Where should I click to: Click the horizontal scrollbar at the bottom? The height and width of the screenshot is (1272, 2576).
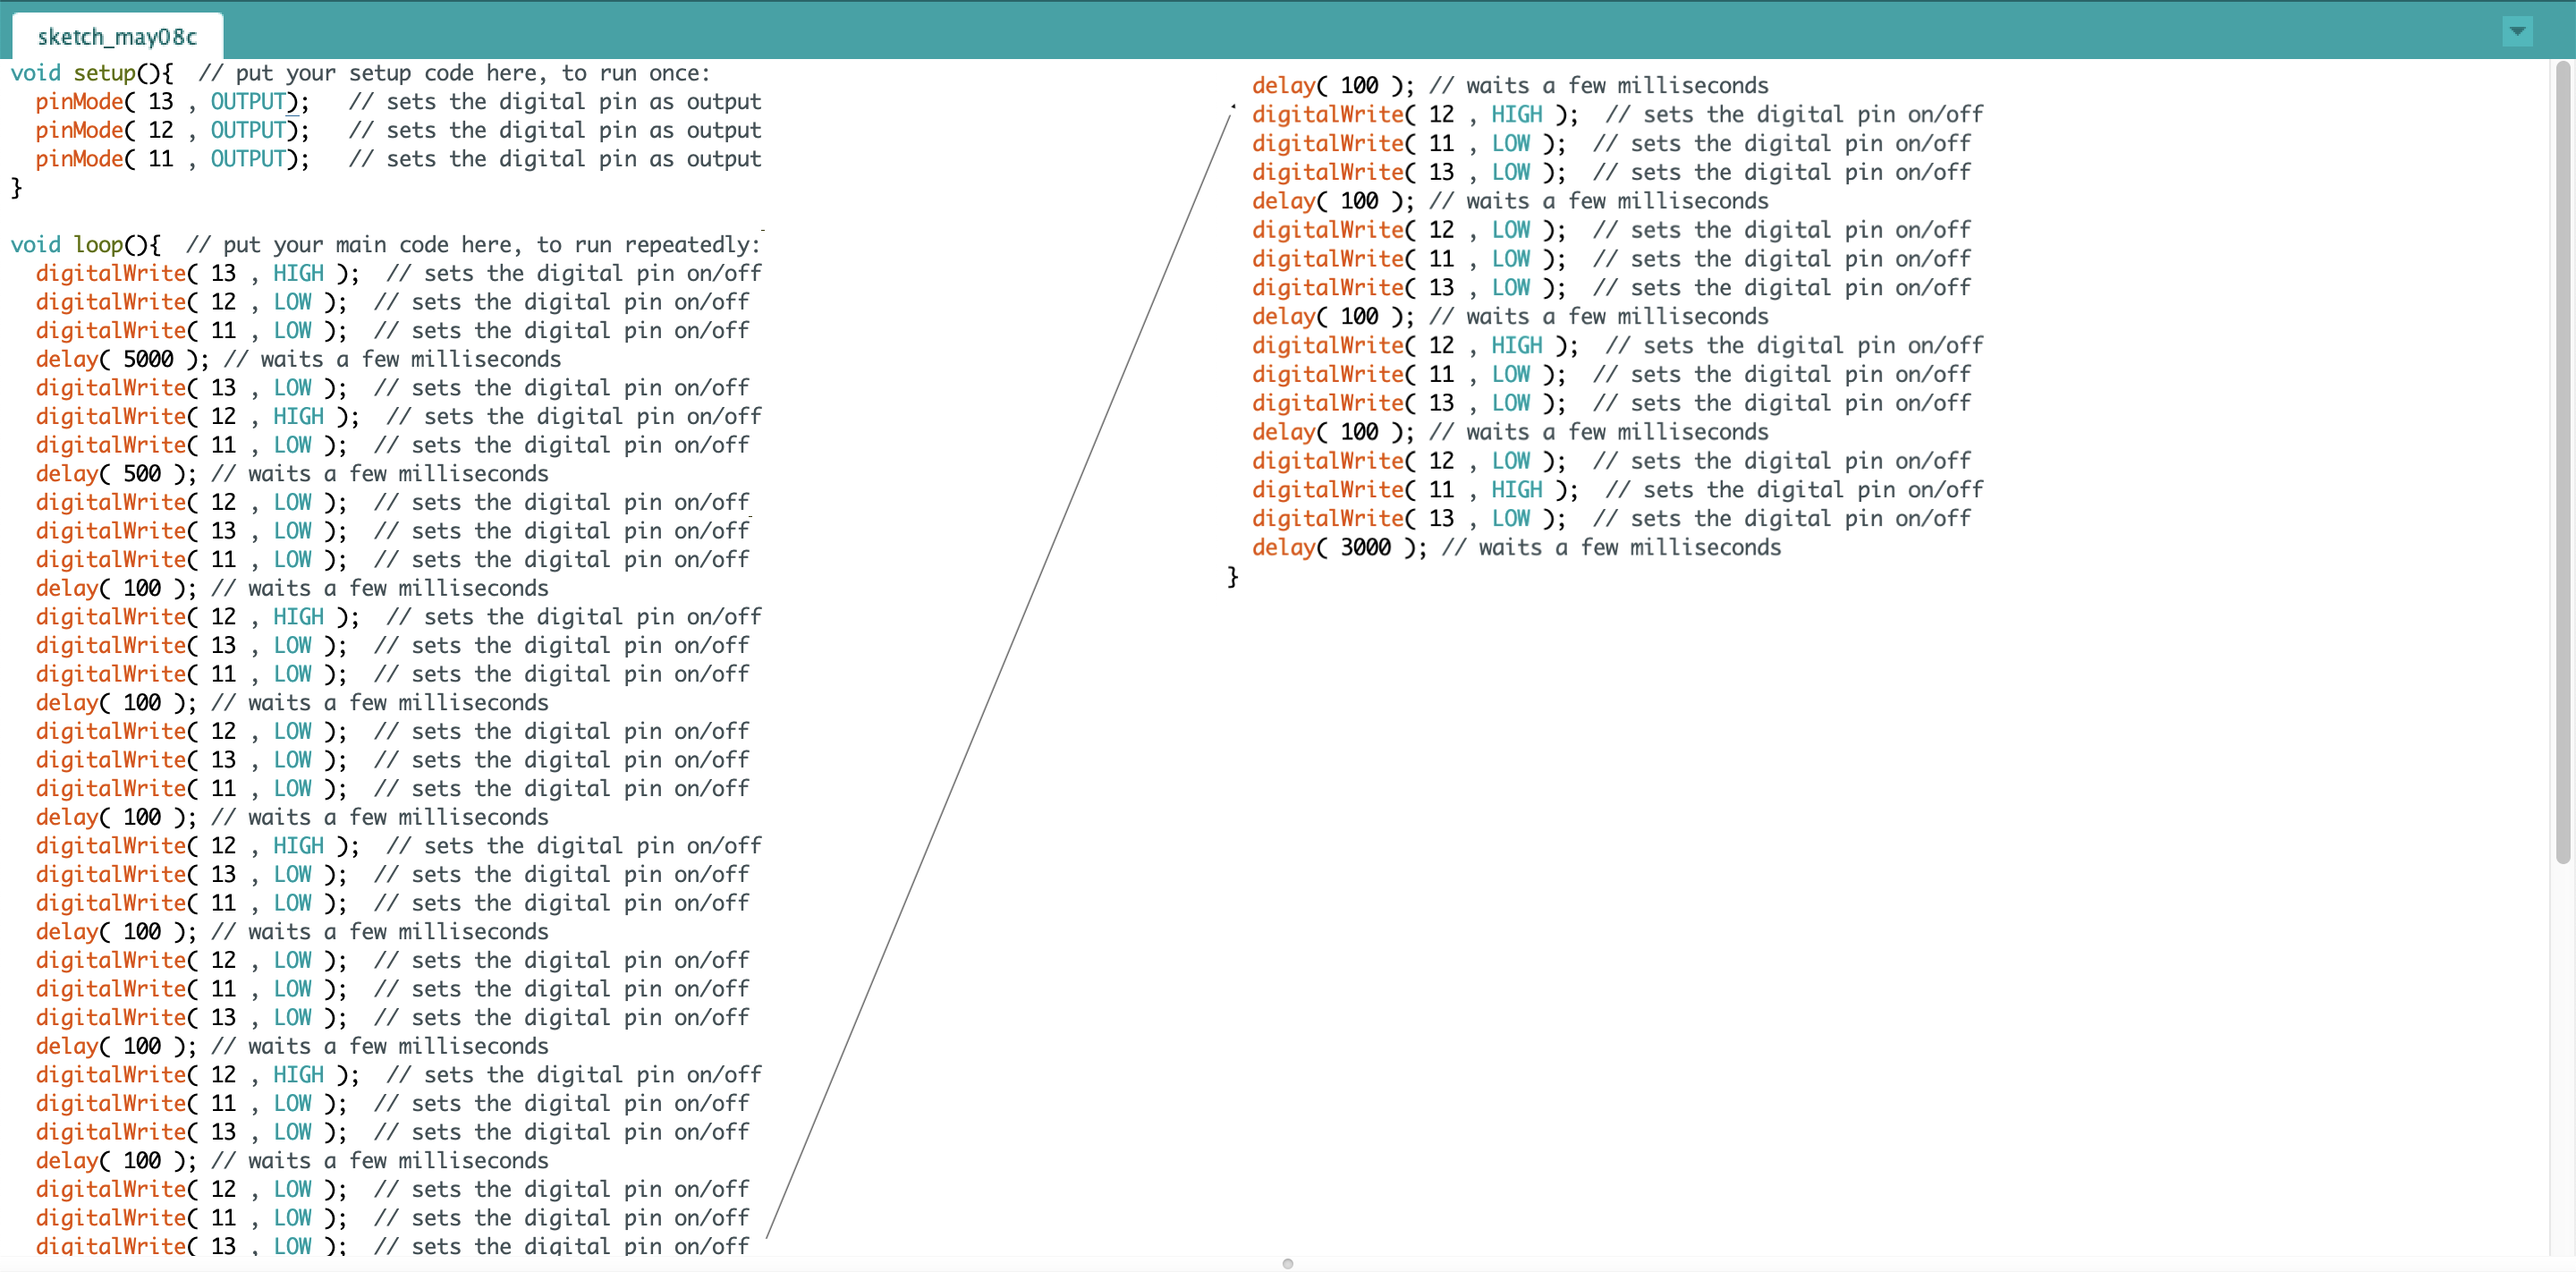tap(1288, 1262)
